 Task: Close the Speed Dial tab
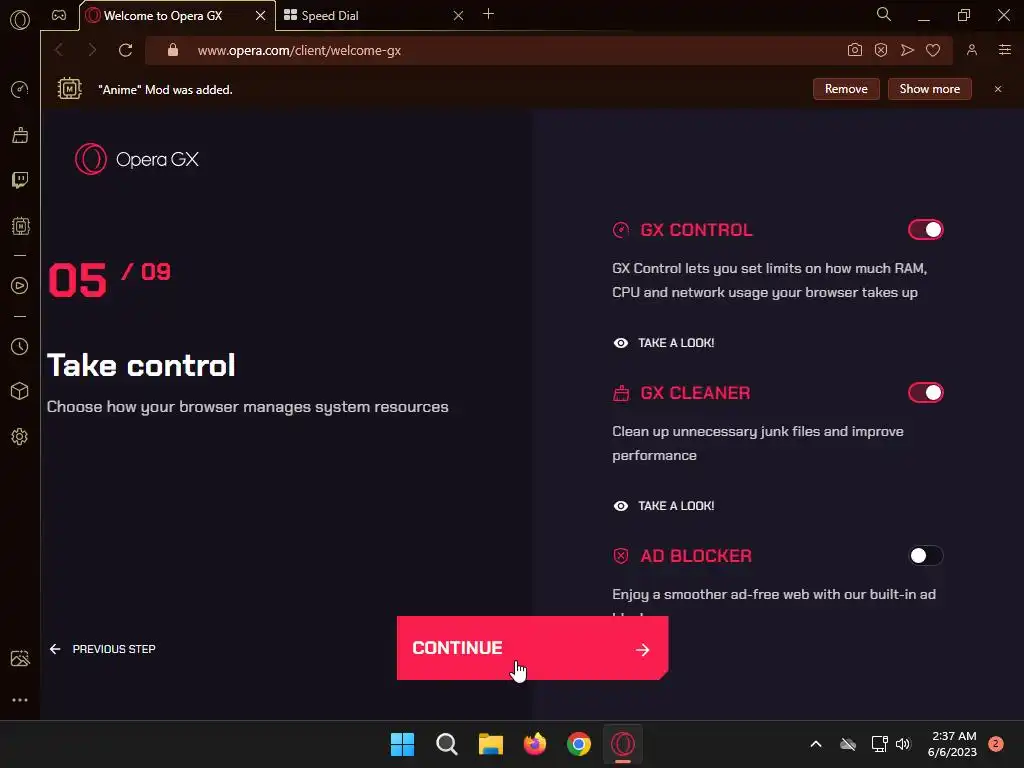(x=458, y=16)
